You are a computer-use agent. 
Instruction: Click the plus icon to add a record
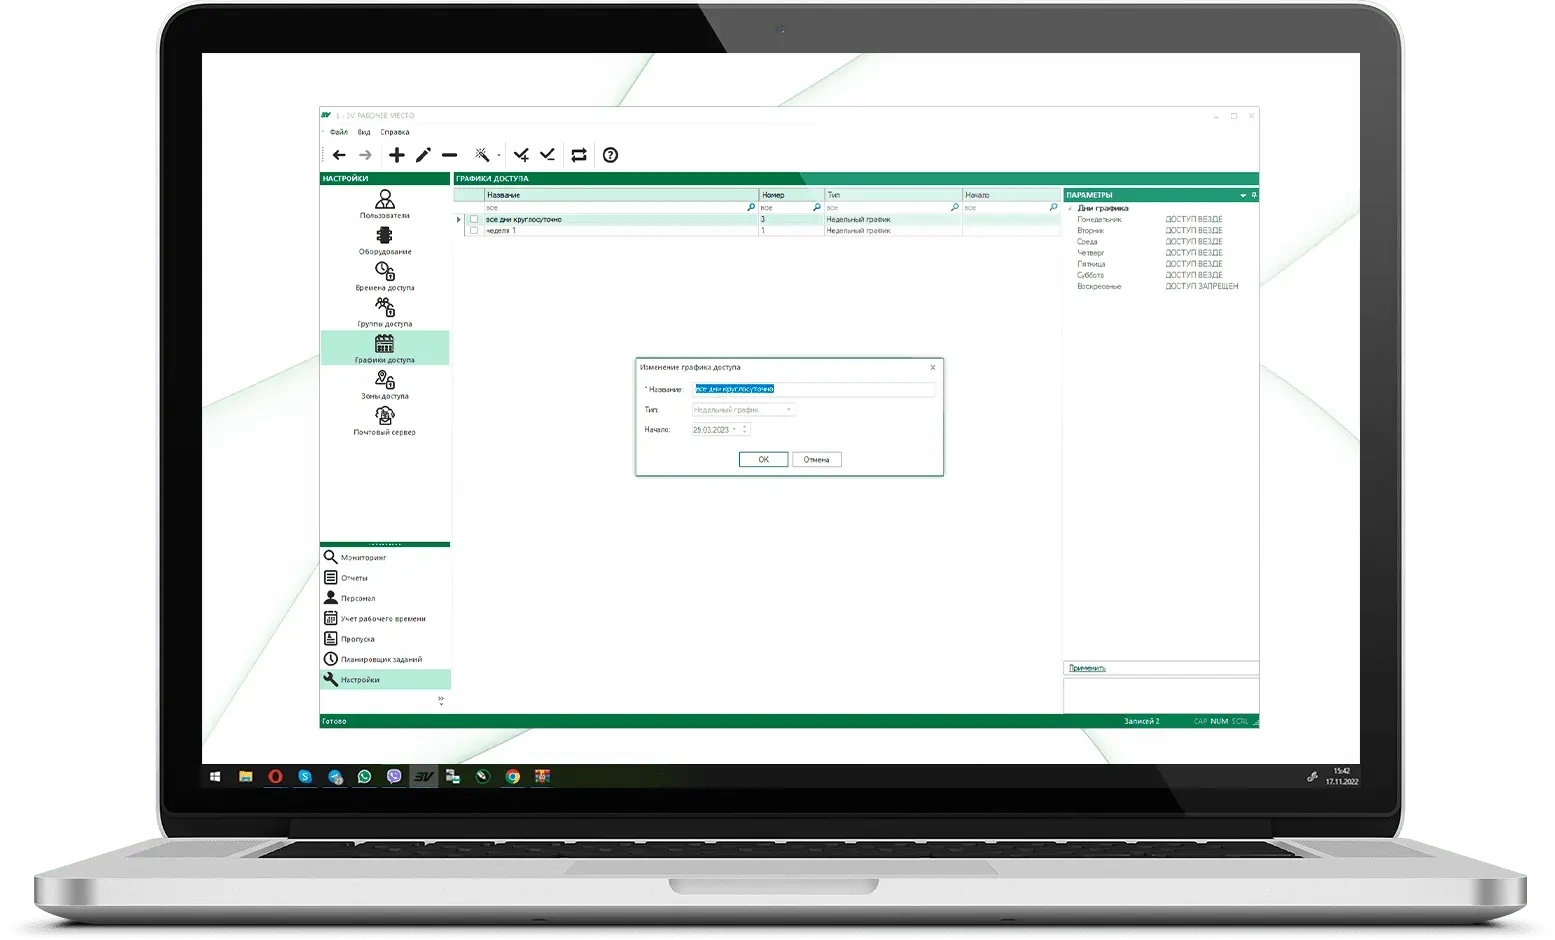[x=397, y=155]
